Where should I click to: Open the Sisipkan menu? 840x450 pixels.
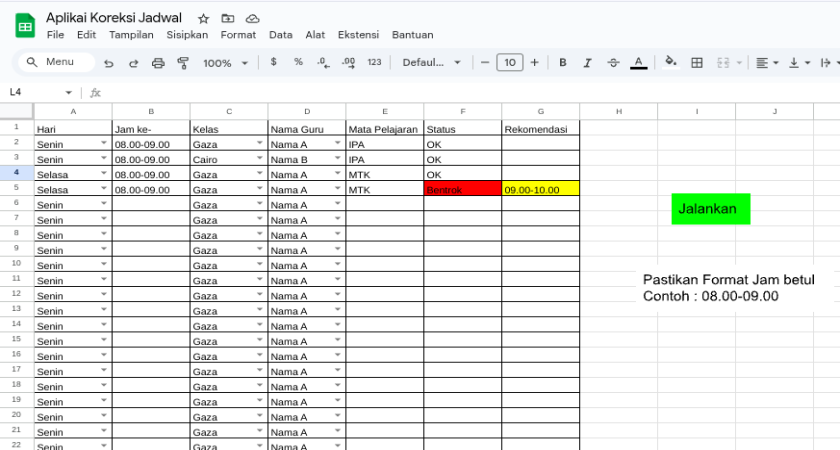point(187,34)
